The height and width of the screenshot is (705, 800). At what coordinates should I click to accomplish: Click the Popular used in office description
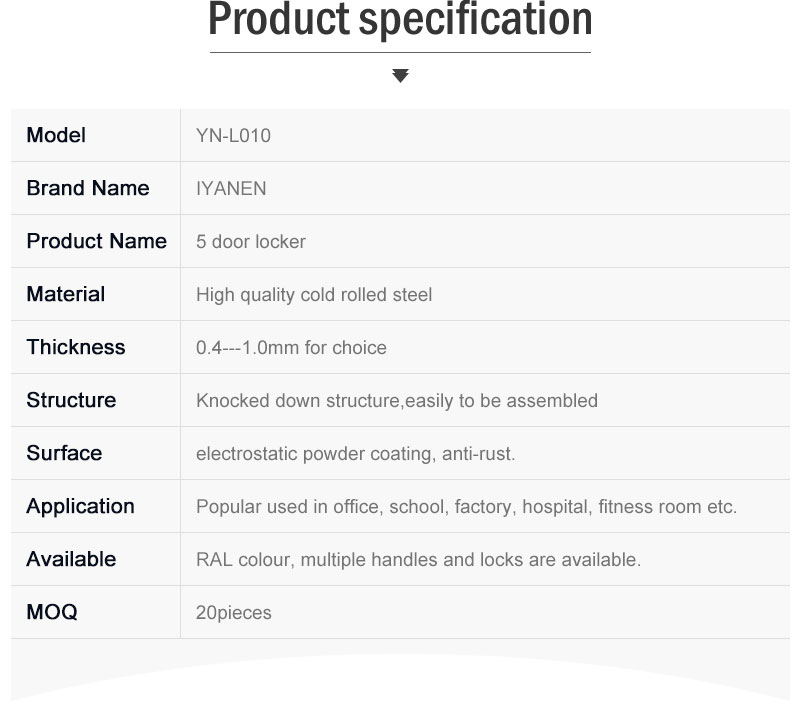coord(466,507)
